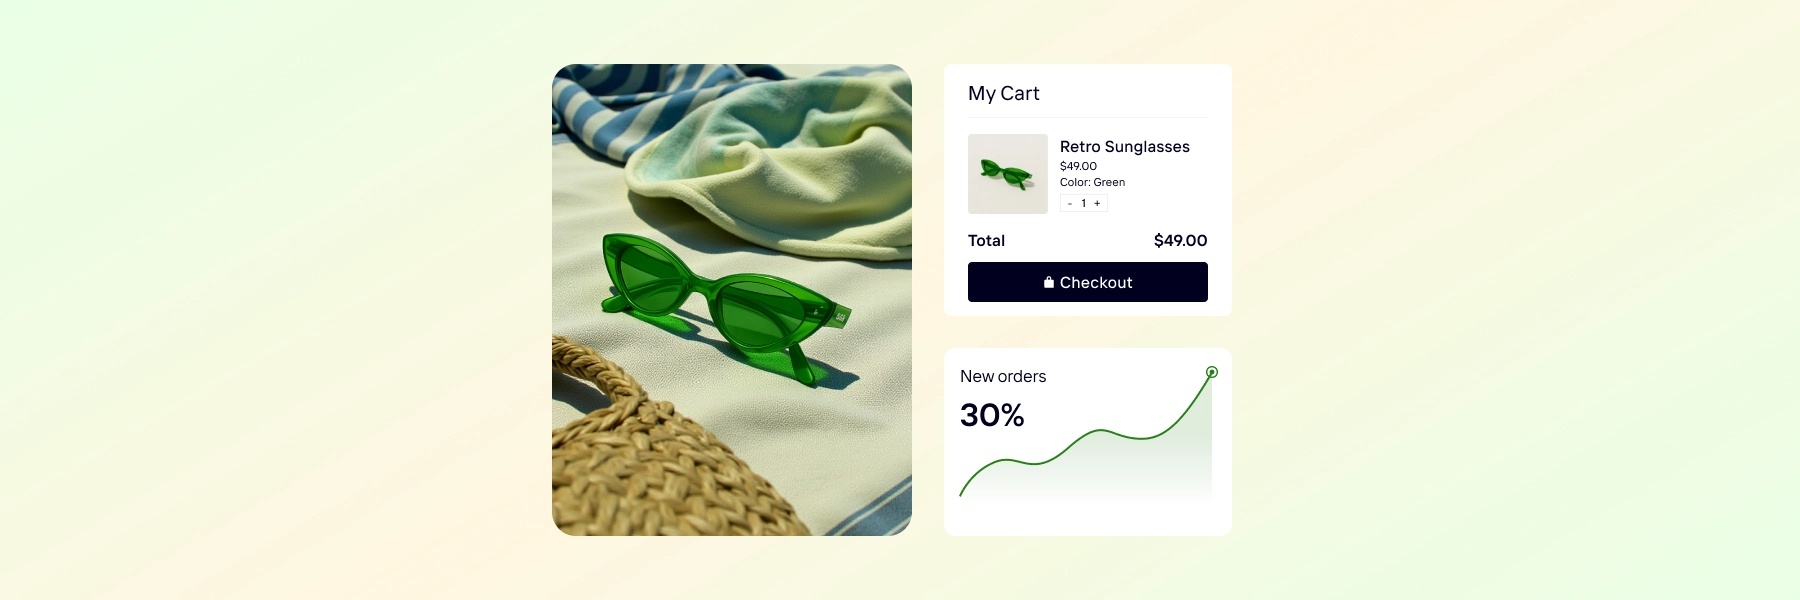Click the minus icon to decrease quantity
1800x600 pixels.
coord(1070,203)
